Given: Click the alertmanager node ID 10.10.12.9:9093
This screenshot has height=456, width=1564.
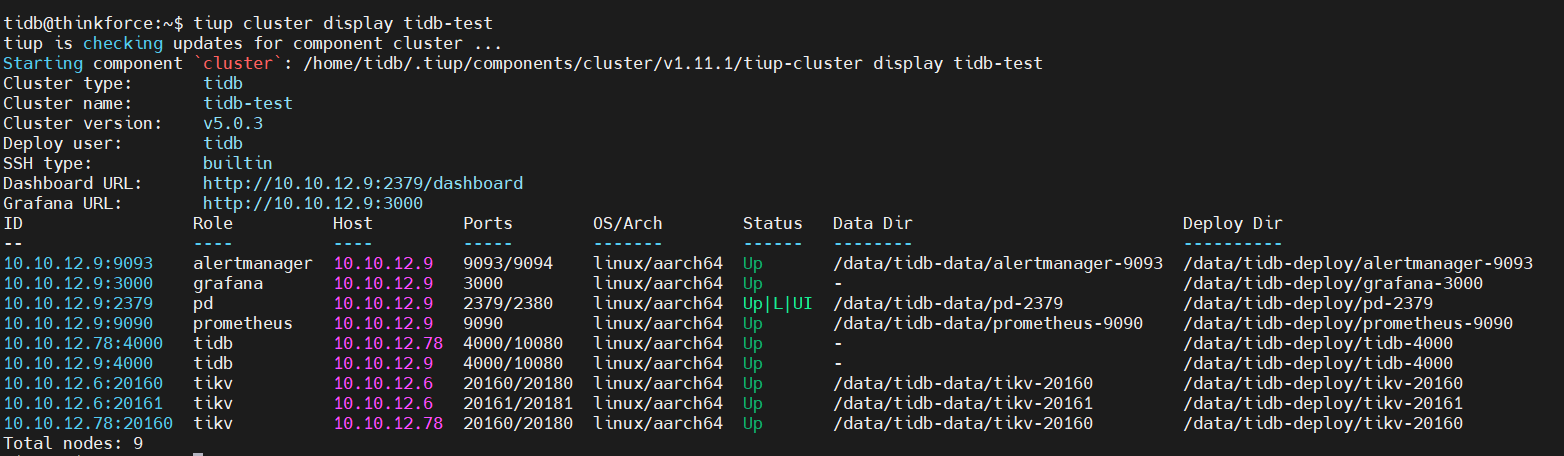Looking at the screenshot, I should pos(78,264).
